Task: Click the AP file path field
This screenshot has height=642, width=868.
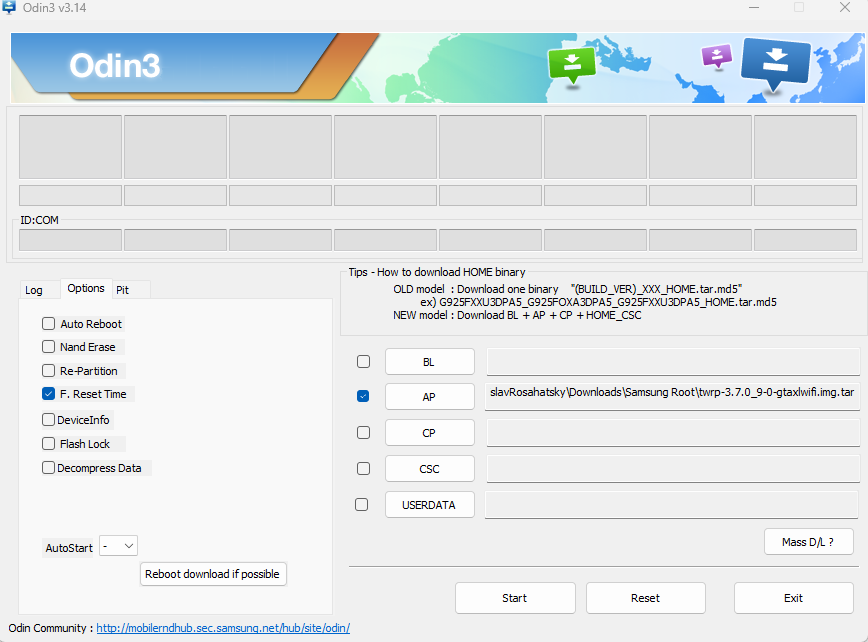Action: tap(672, 393)
